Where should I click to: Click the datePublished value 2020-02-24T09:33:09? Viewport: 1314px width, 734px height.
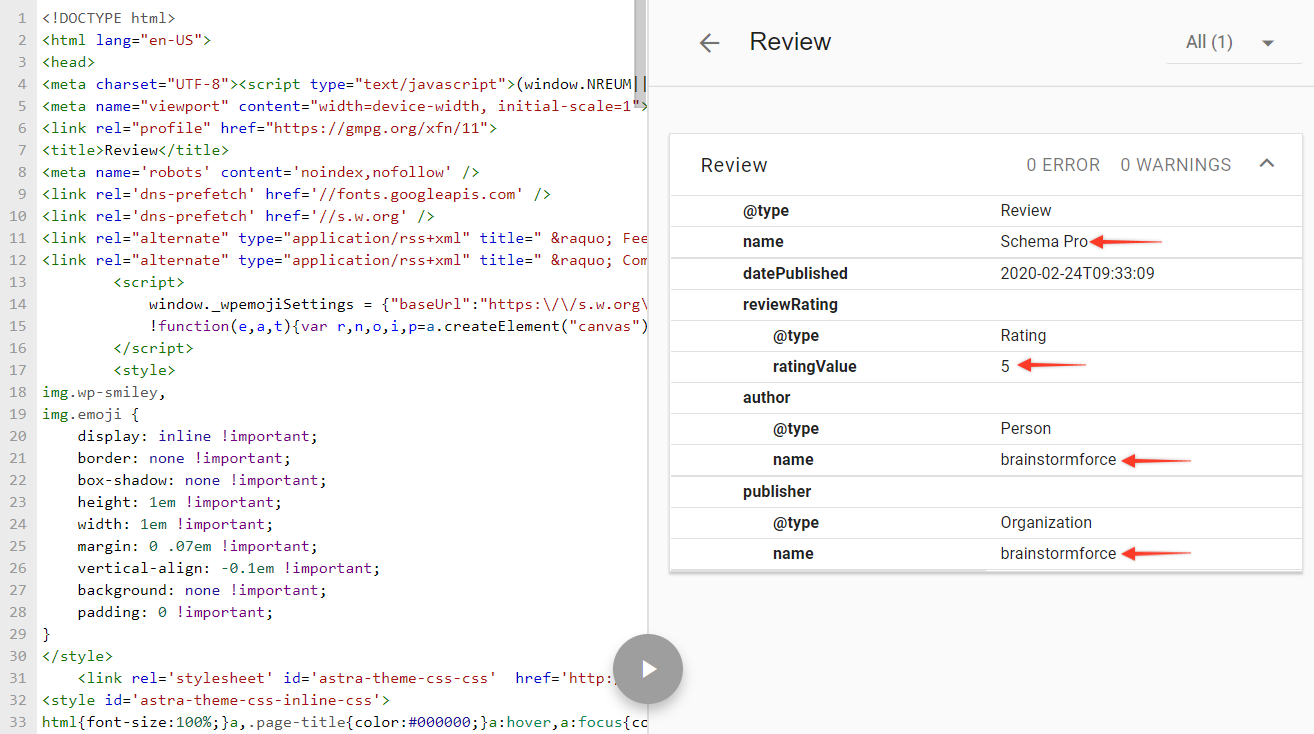tap(1078, 273)
